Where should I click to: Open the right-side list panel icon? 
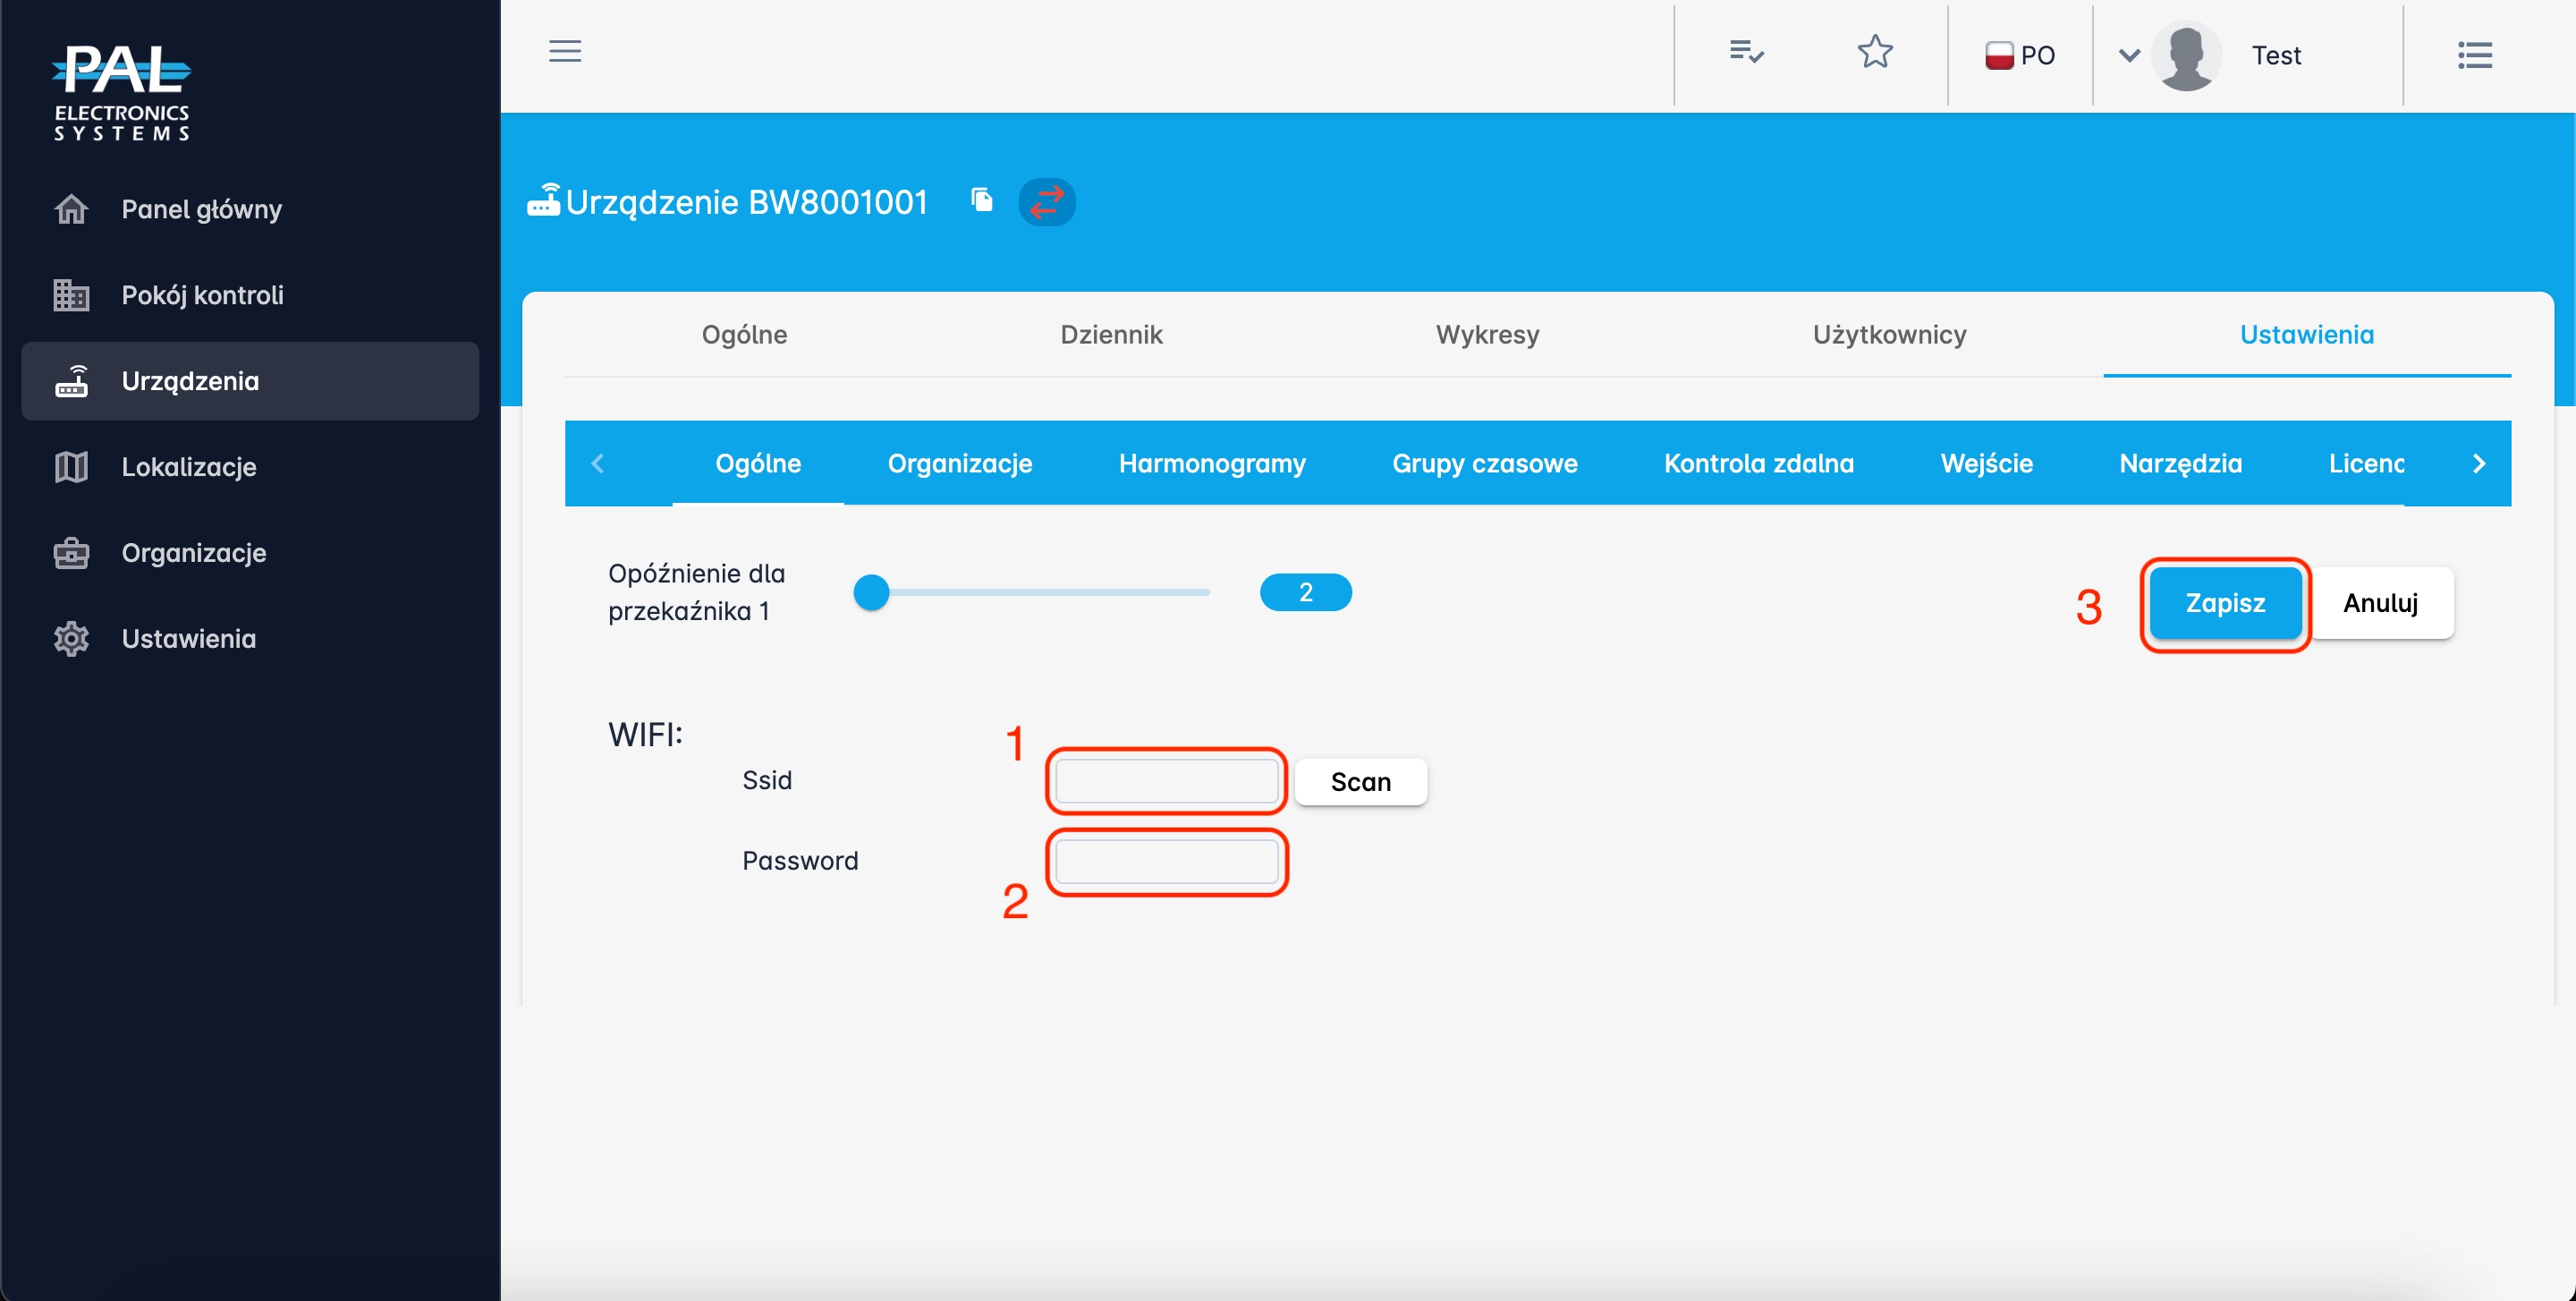click(x=2475, y=55)
